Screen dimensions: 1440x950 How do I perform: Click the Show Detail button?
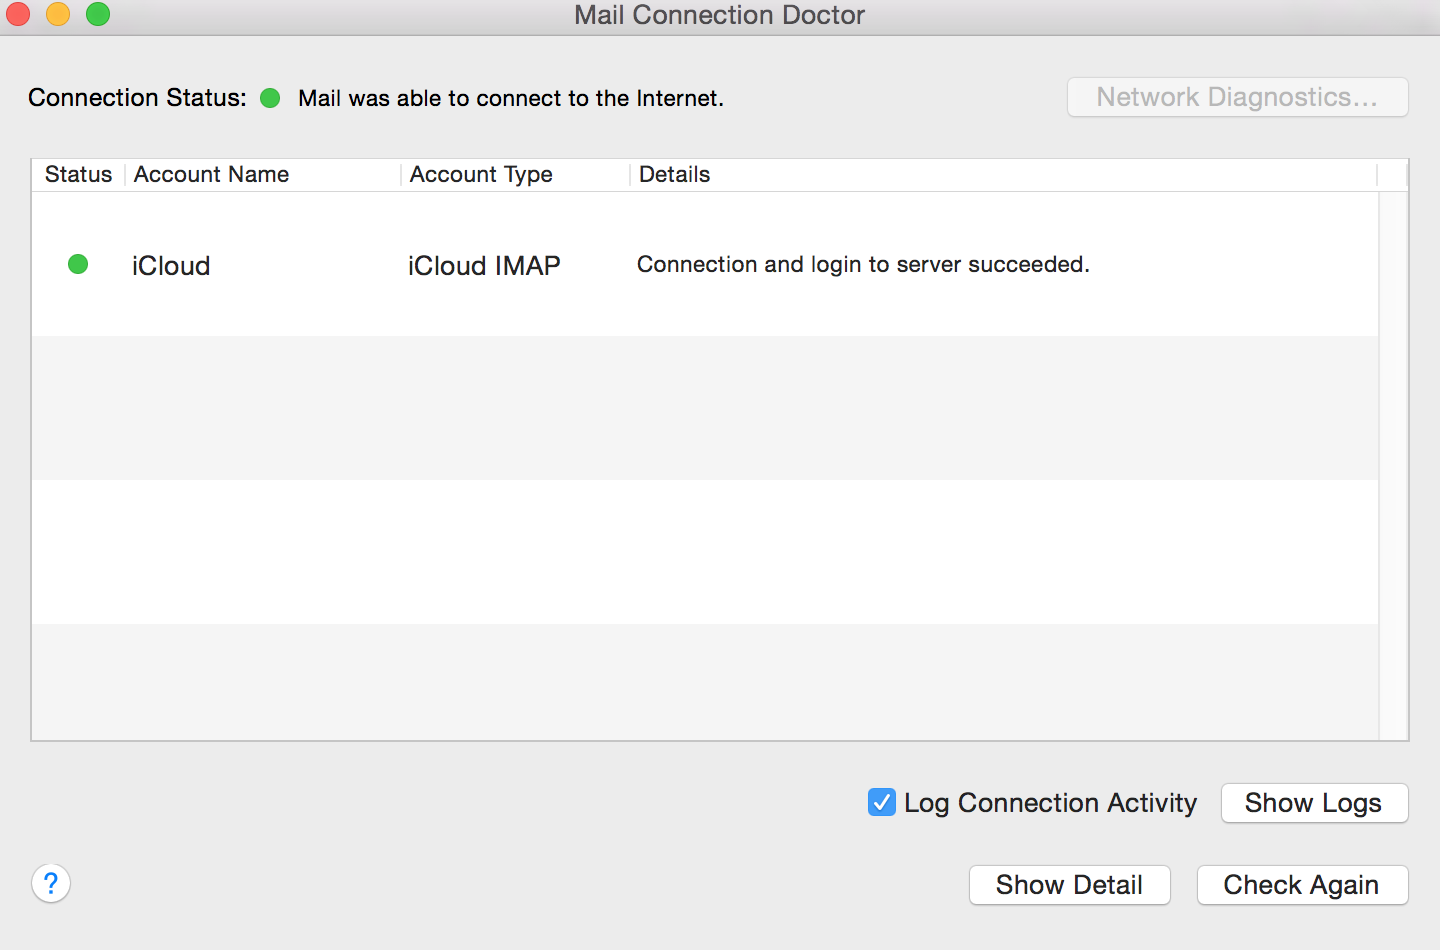1069,884
